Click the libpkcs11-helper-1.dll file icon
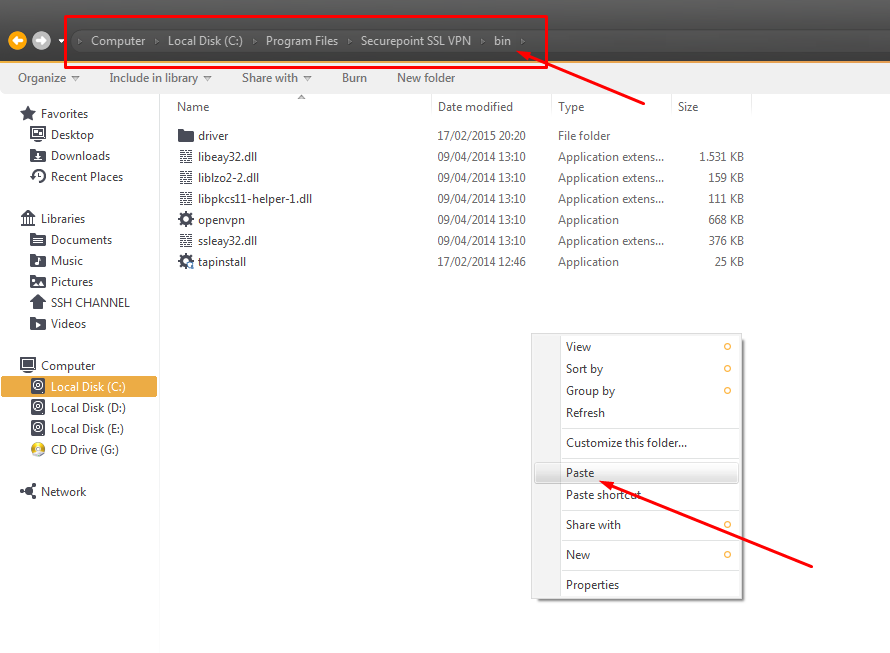The width and height of the screenshot is (890, 653). pos(186,199)
